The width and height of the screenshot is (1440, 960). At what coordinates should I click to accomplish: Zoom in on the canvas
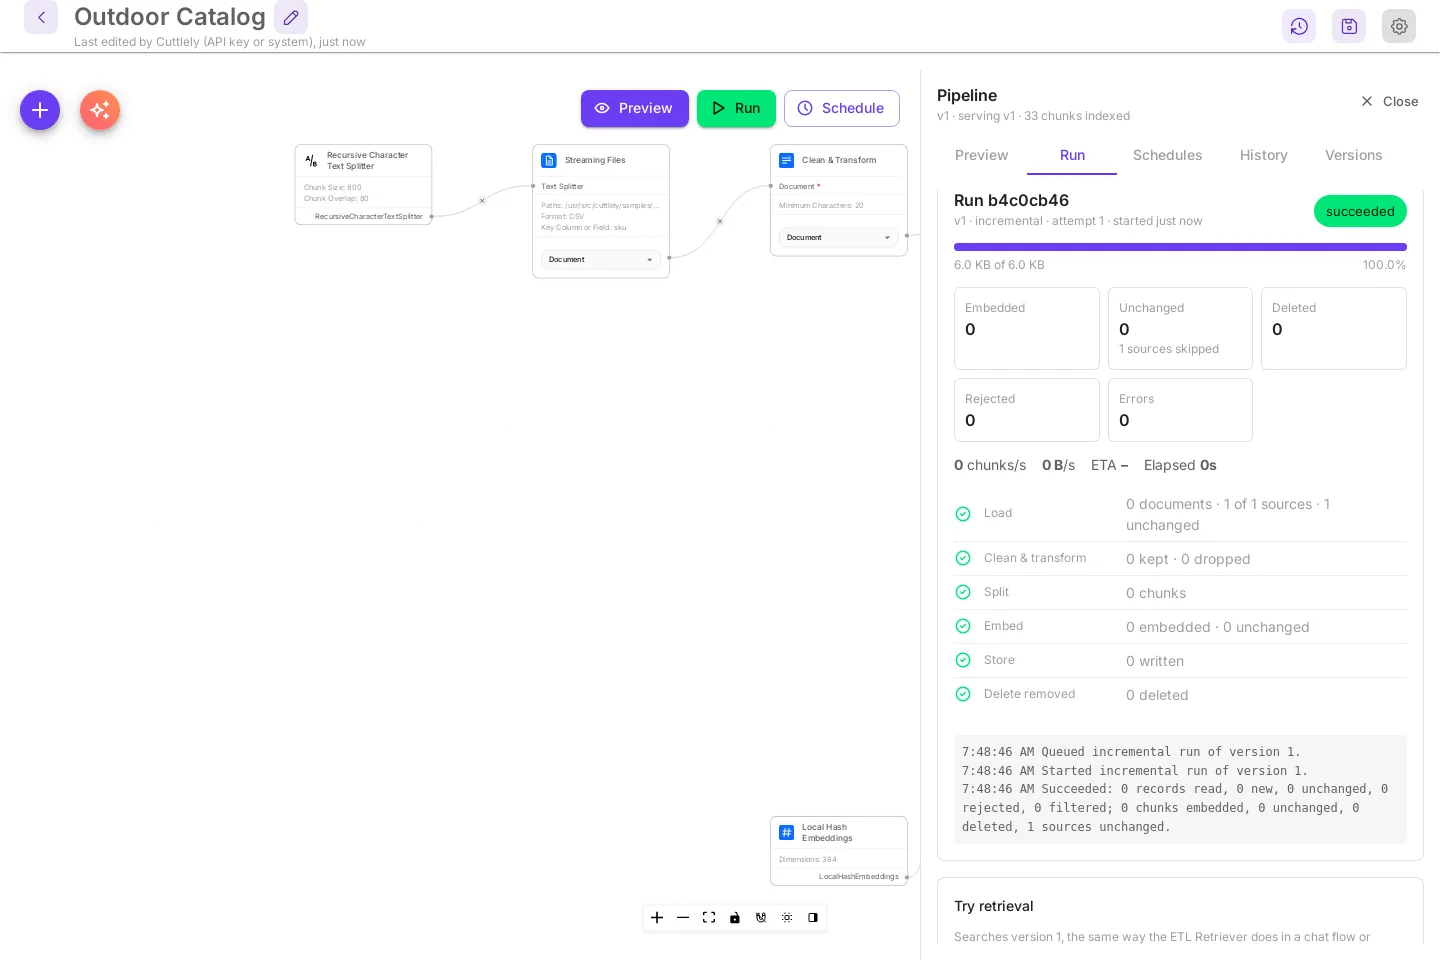pyautogui.click(x=657, y=917)
